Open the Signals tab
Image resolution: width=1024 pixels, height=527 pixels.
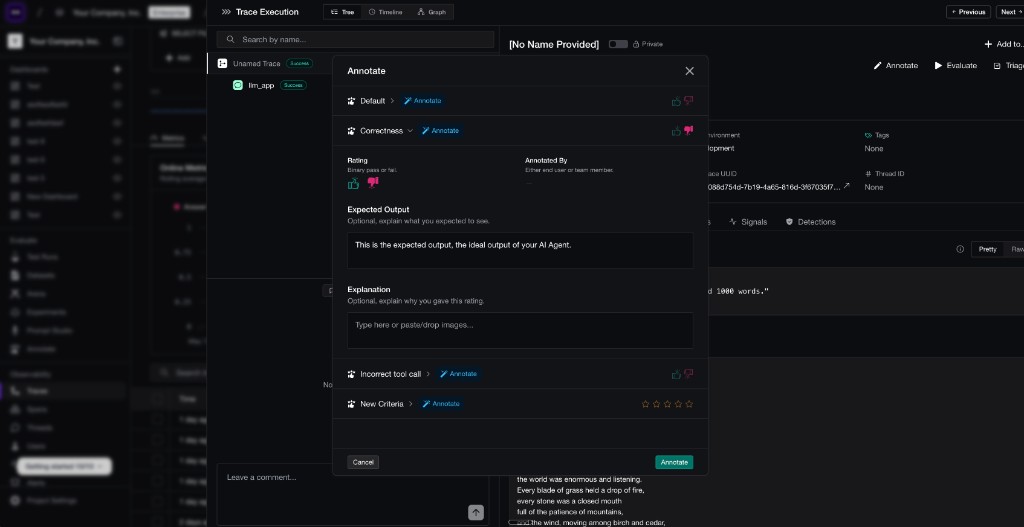coord(748,222)
